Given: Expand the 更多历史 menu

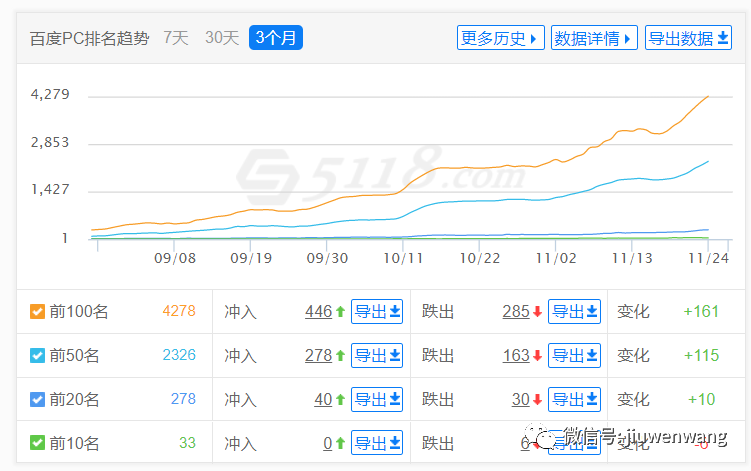Looking at the screenshot, I should [x=500, y=39].
